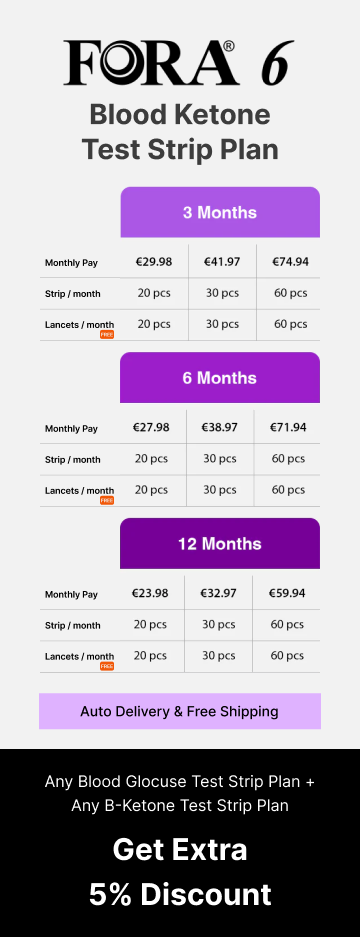Pick the €27.98 six-month price
Viewport: 360px width, 937px height.
(x=151, y=427)
